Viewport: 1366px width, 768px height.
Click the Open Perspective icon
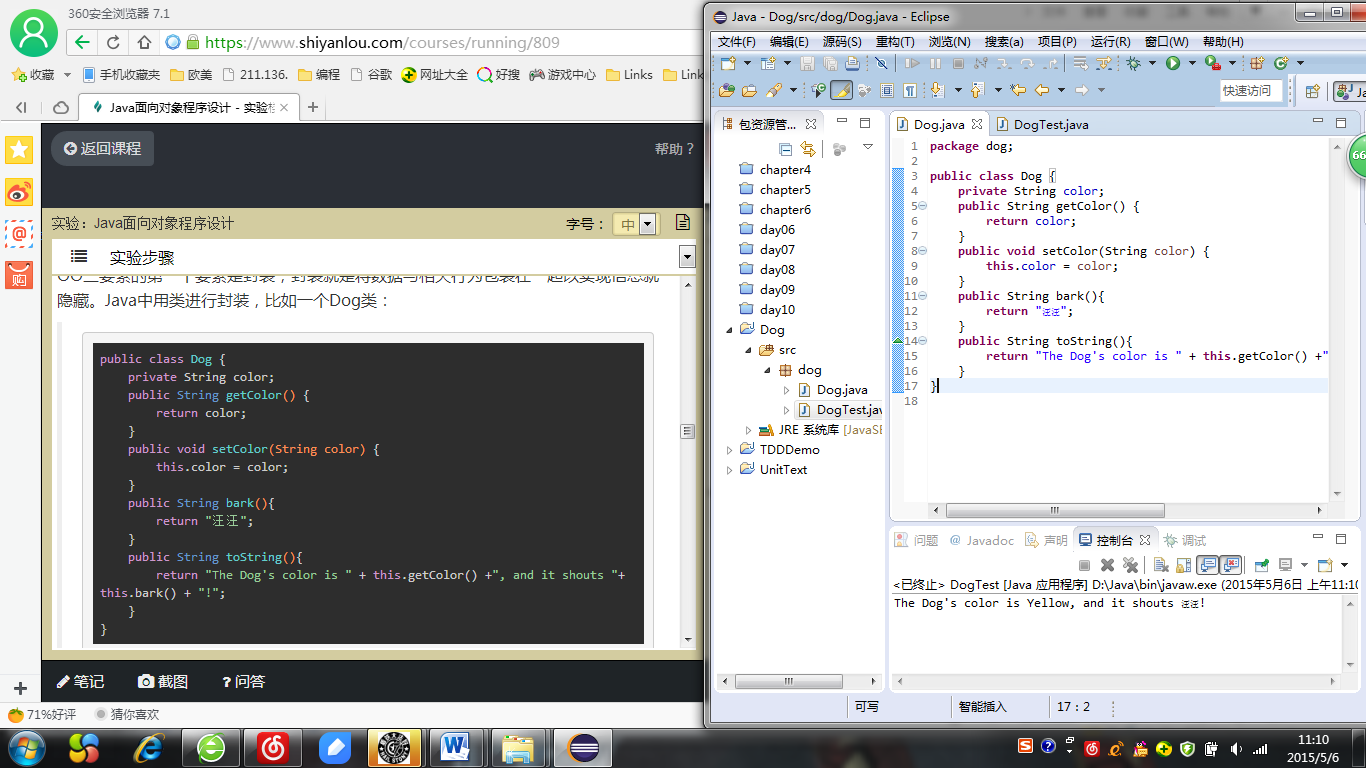coord(1312,91)
